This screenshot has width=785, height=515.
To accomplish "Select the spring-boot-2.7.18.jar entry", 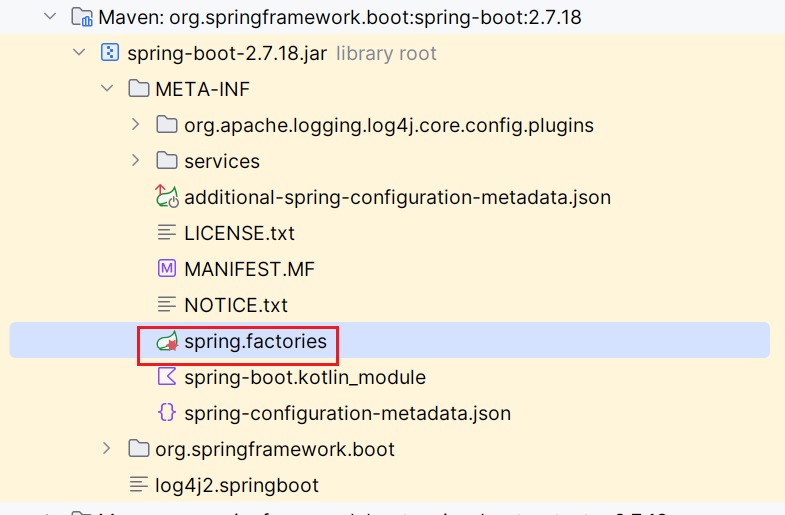I will coord(227,54).
